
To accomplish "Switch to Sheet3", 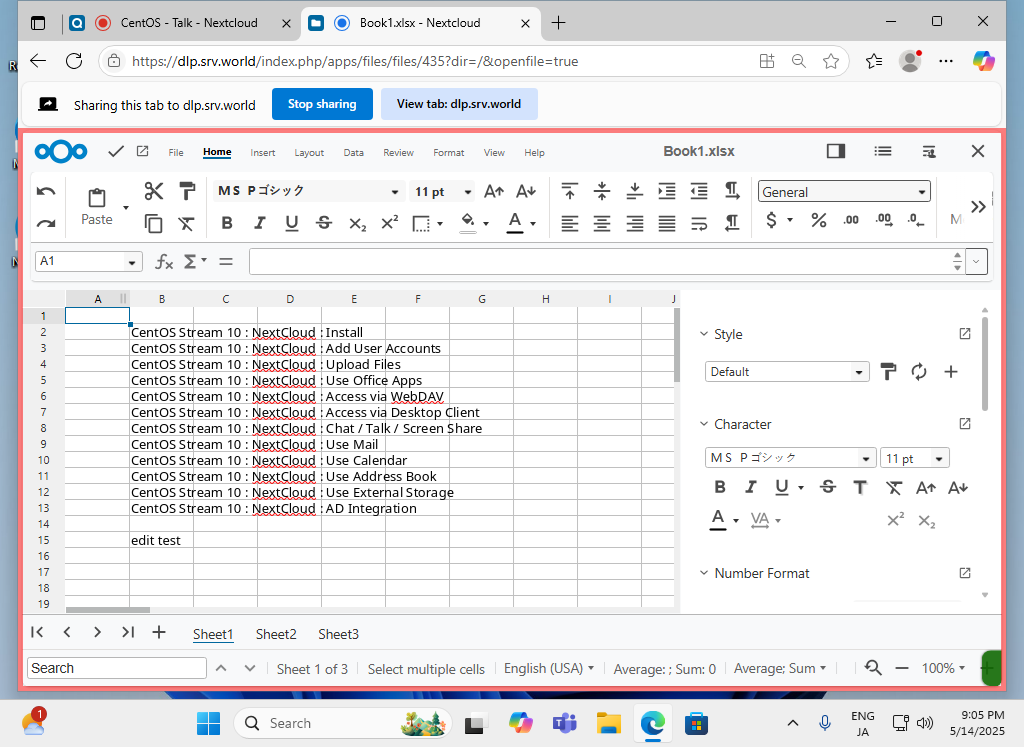I will (338, 634).
